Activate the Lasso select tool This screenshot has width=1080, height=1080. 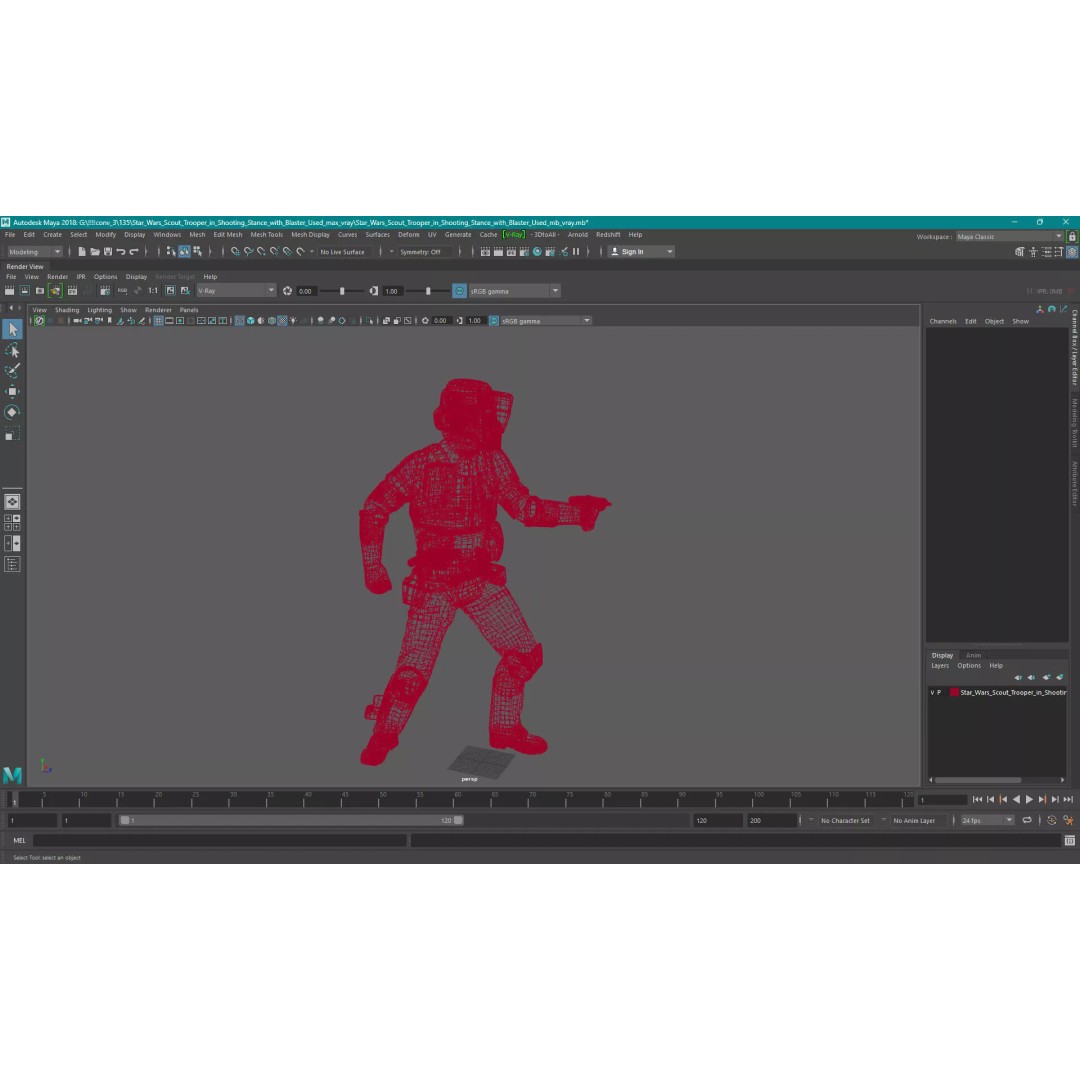tap(12, 351)
